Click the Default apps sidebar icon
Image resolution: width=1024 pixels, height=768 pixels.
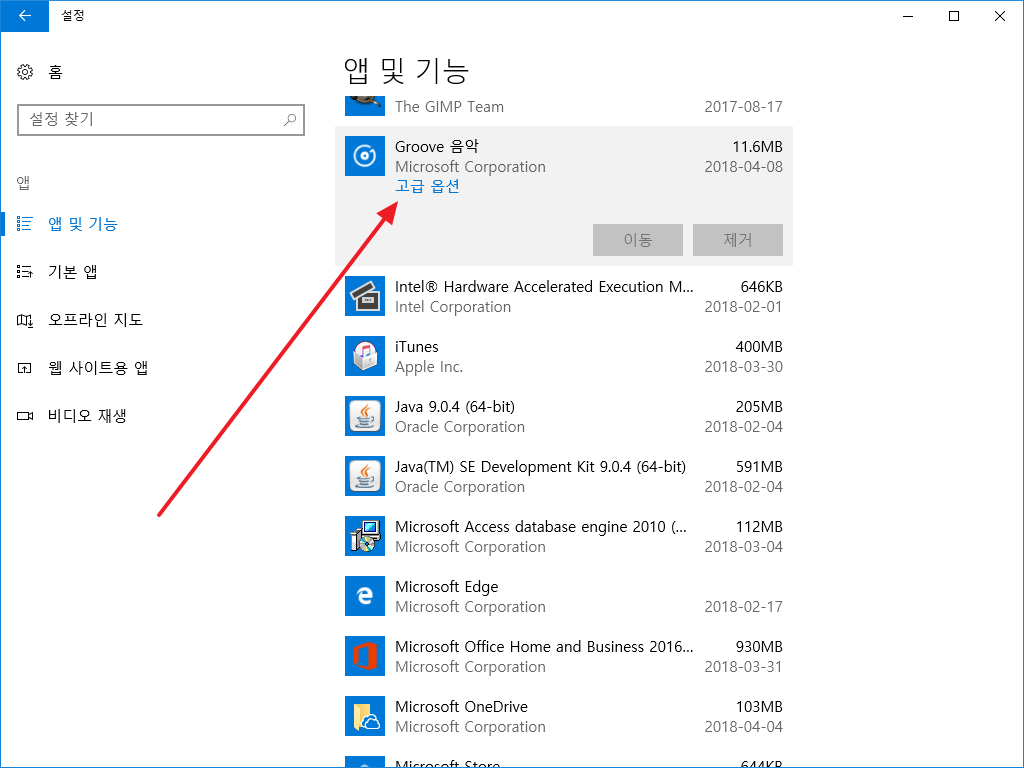(x=25, y=272)
